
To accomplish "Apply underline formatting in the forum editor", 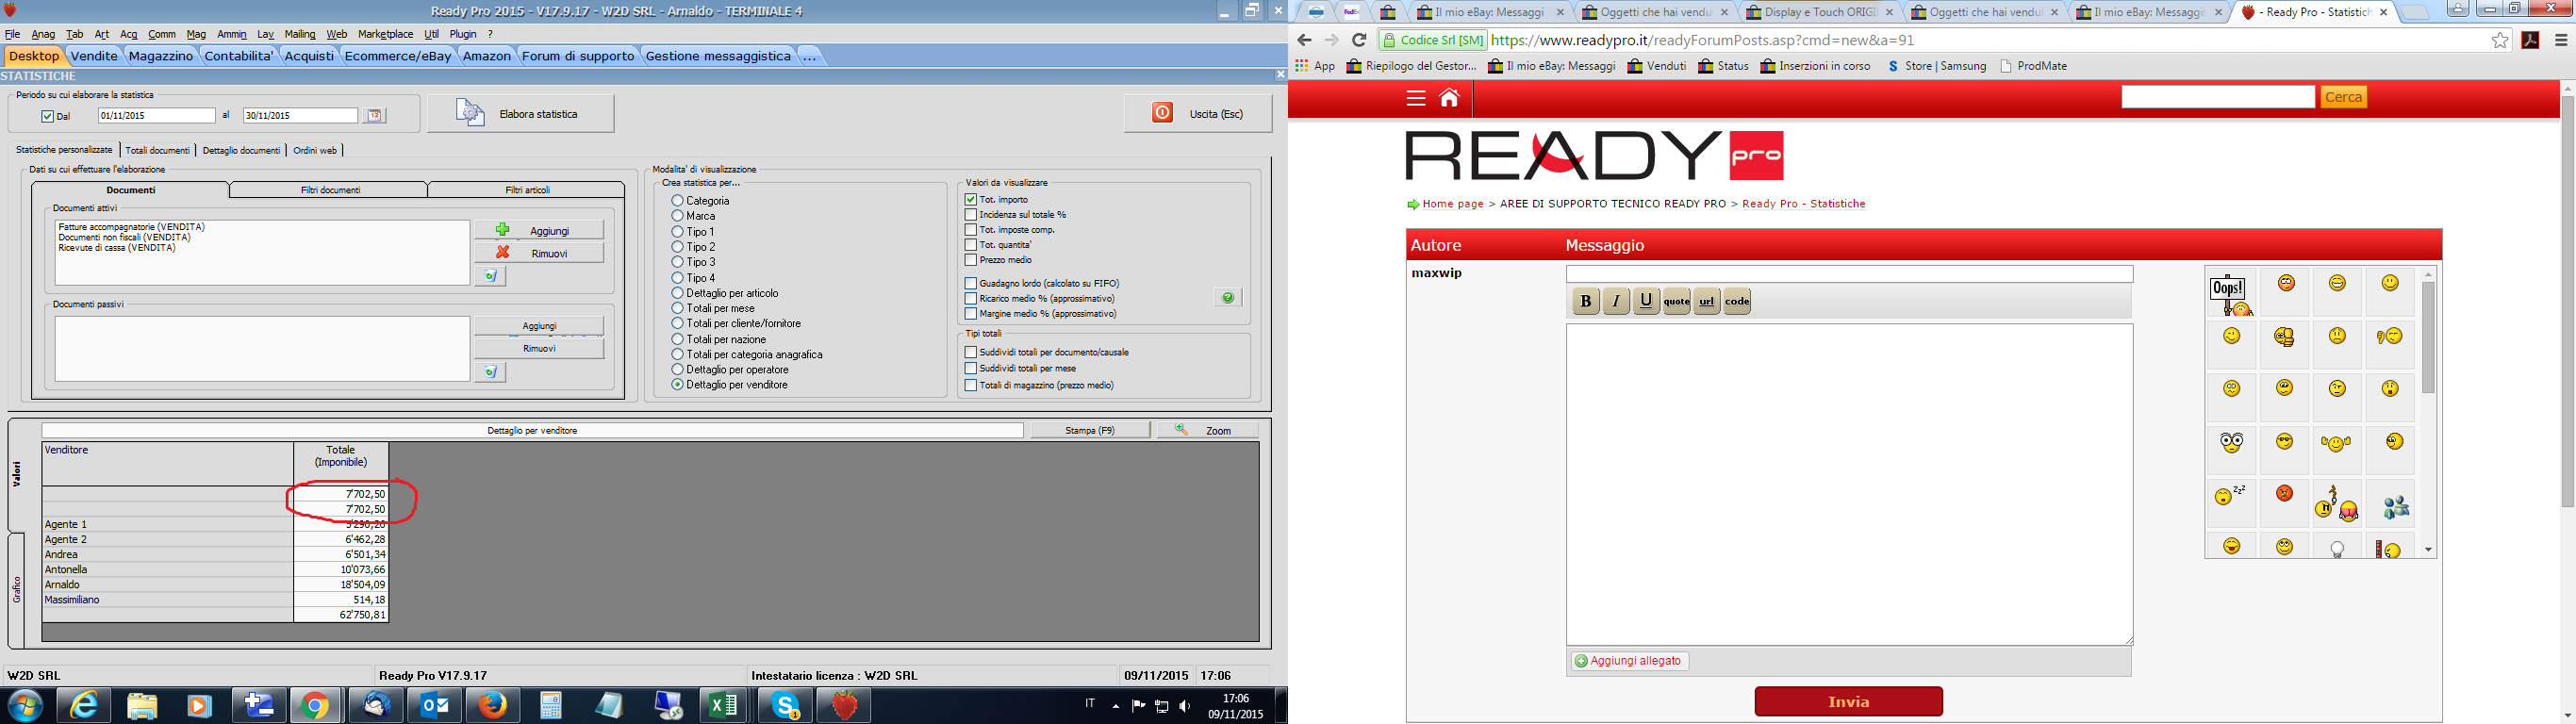I will click(x=1646, y=301).
